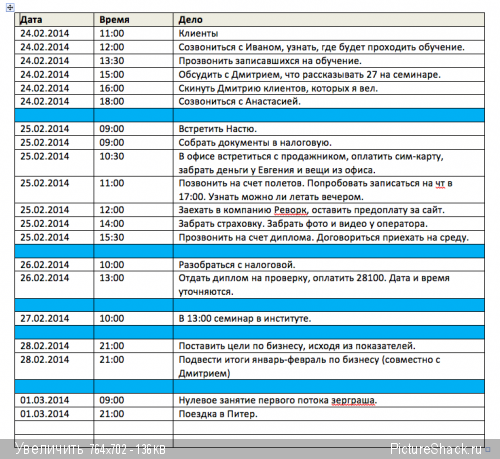
Task: Click the 10:30 time cell
Action: 133,163
